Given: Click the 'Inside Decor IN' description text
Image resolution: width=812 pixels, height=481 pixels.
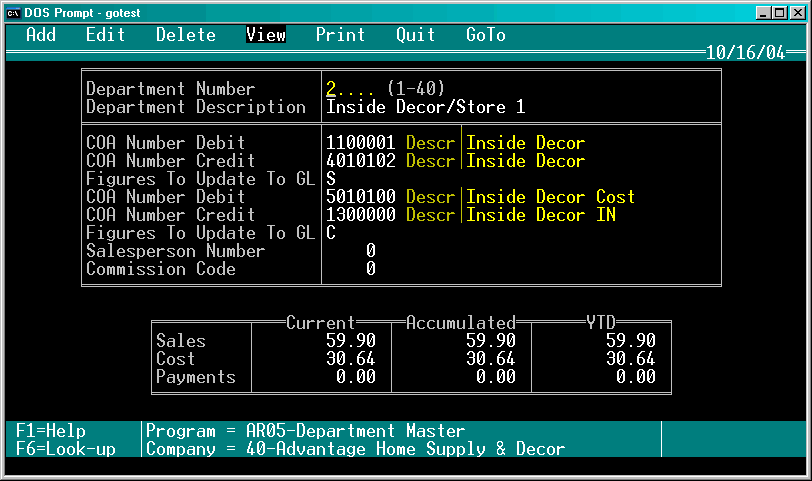Looking at the screenshot, I should click(x=541, y=215).
